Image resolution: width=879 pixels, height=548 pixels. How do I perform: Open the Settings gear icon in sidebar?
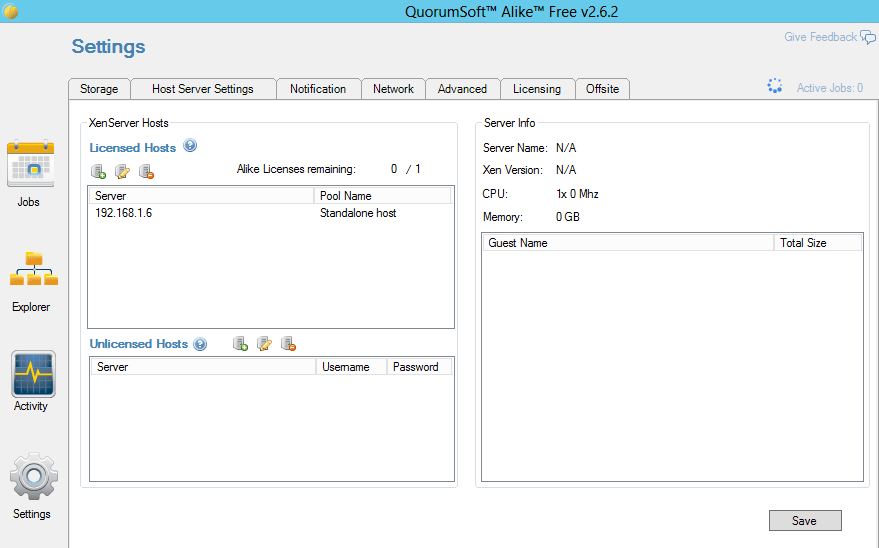click(x=34, y=476)
